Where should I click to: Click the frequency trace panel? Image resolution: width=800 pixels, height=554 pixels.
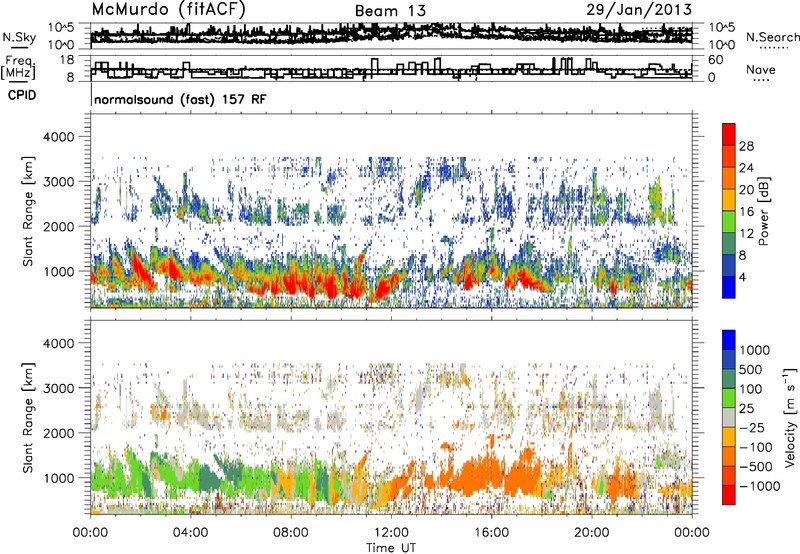391,68
